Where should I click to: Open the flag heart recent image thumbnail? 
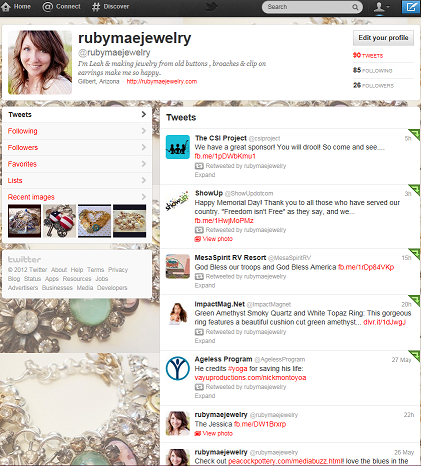coord(60,221)
